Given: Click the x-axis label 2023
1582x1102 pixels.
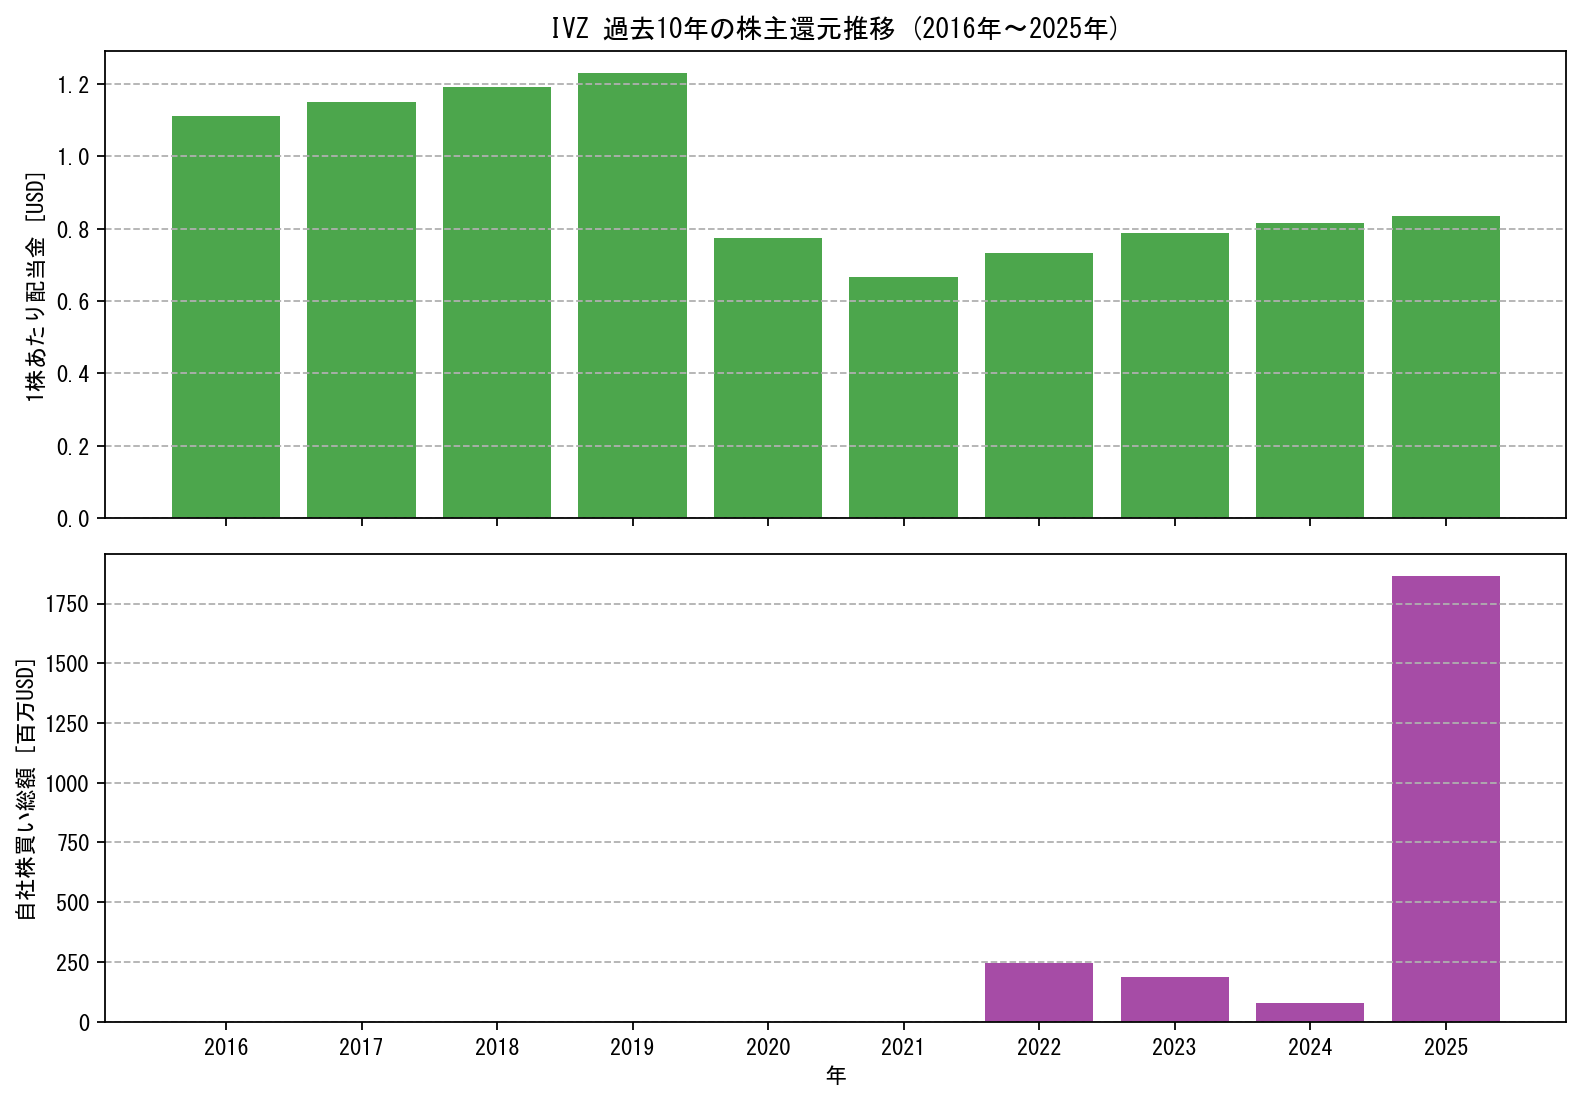Looking at the screenshot, I should 1175,1047.
